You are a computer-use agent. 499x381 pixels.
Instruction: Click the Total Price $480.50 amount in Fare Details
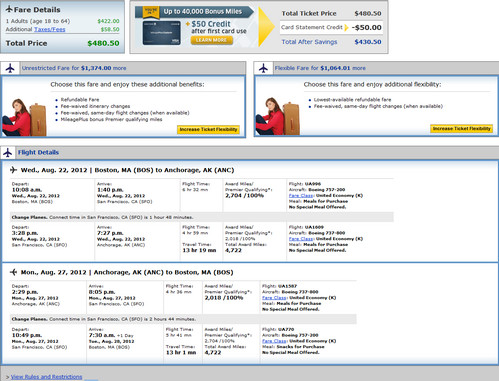[x=103, y=43]
